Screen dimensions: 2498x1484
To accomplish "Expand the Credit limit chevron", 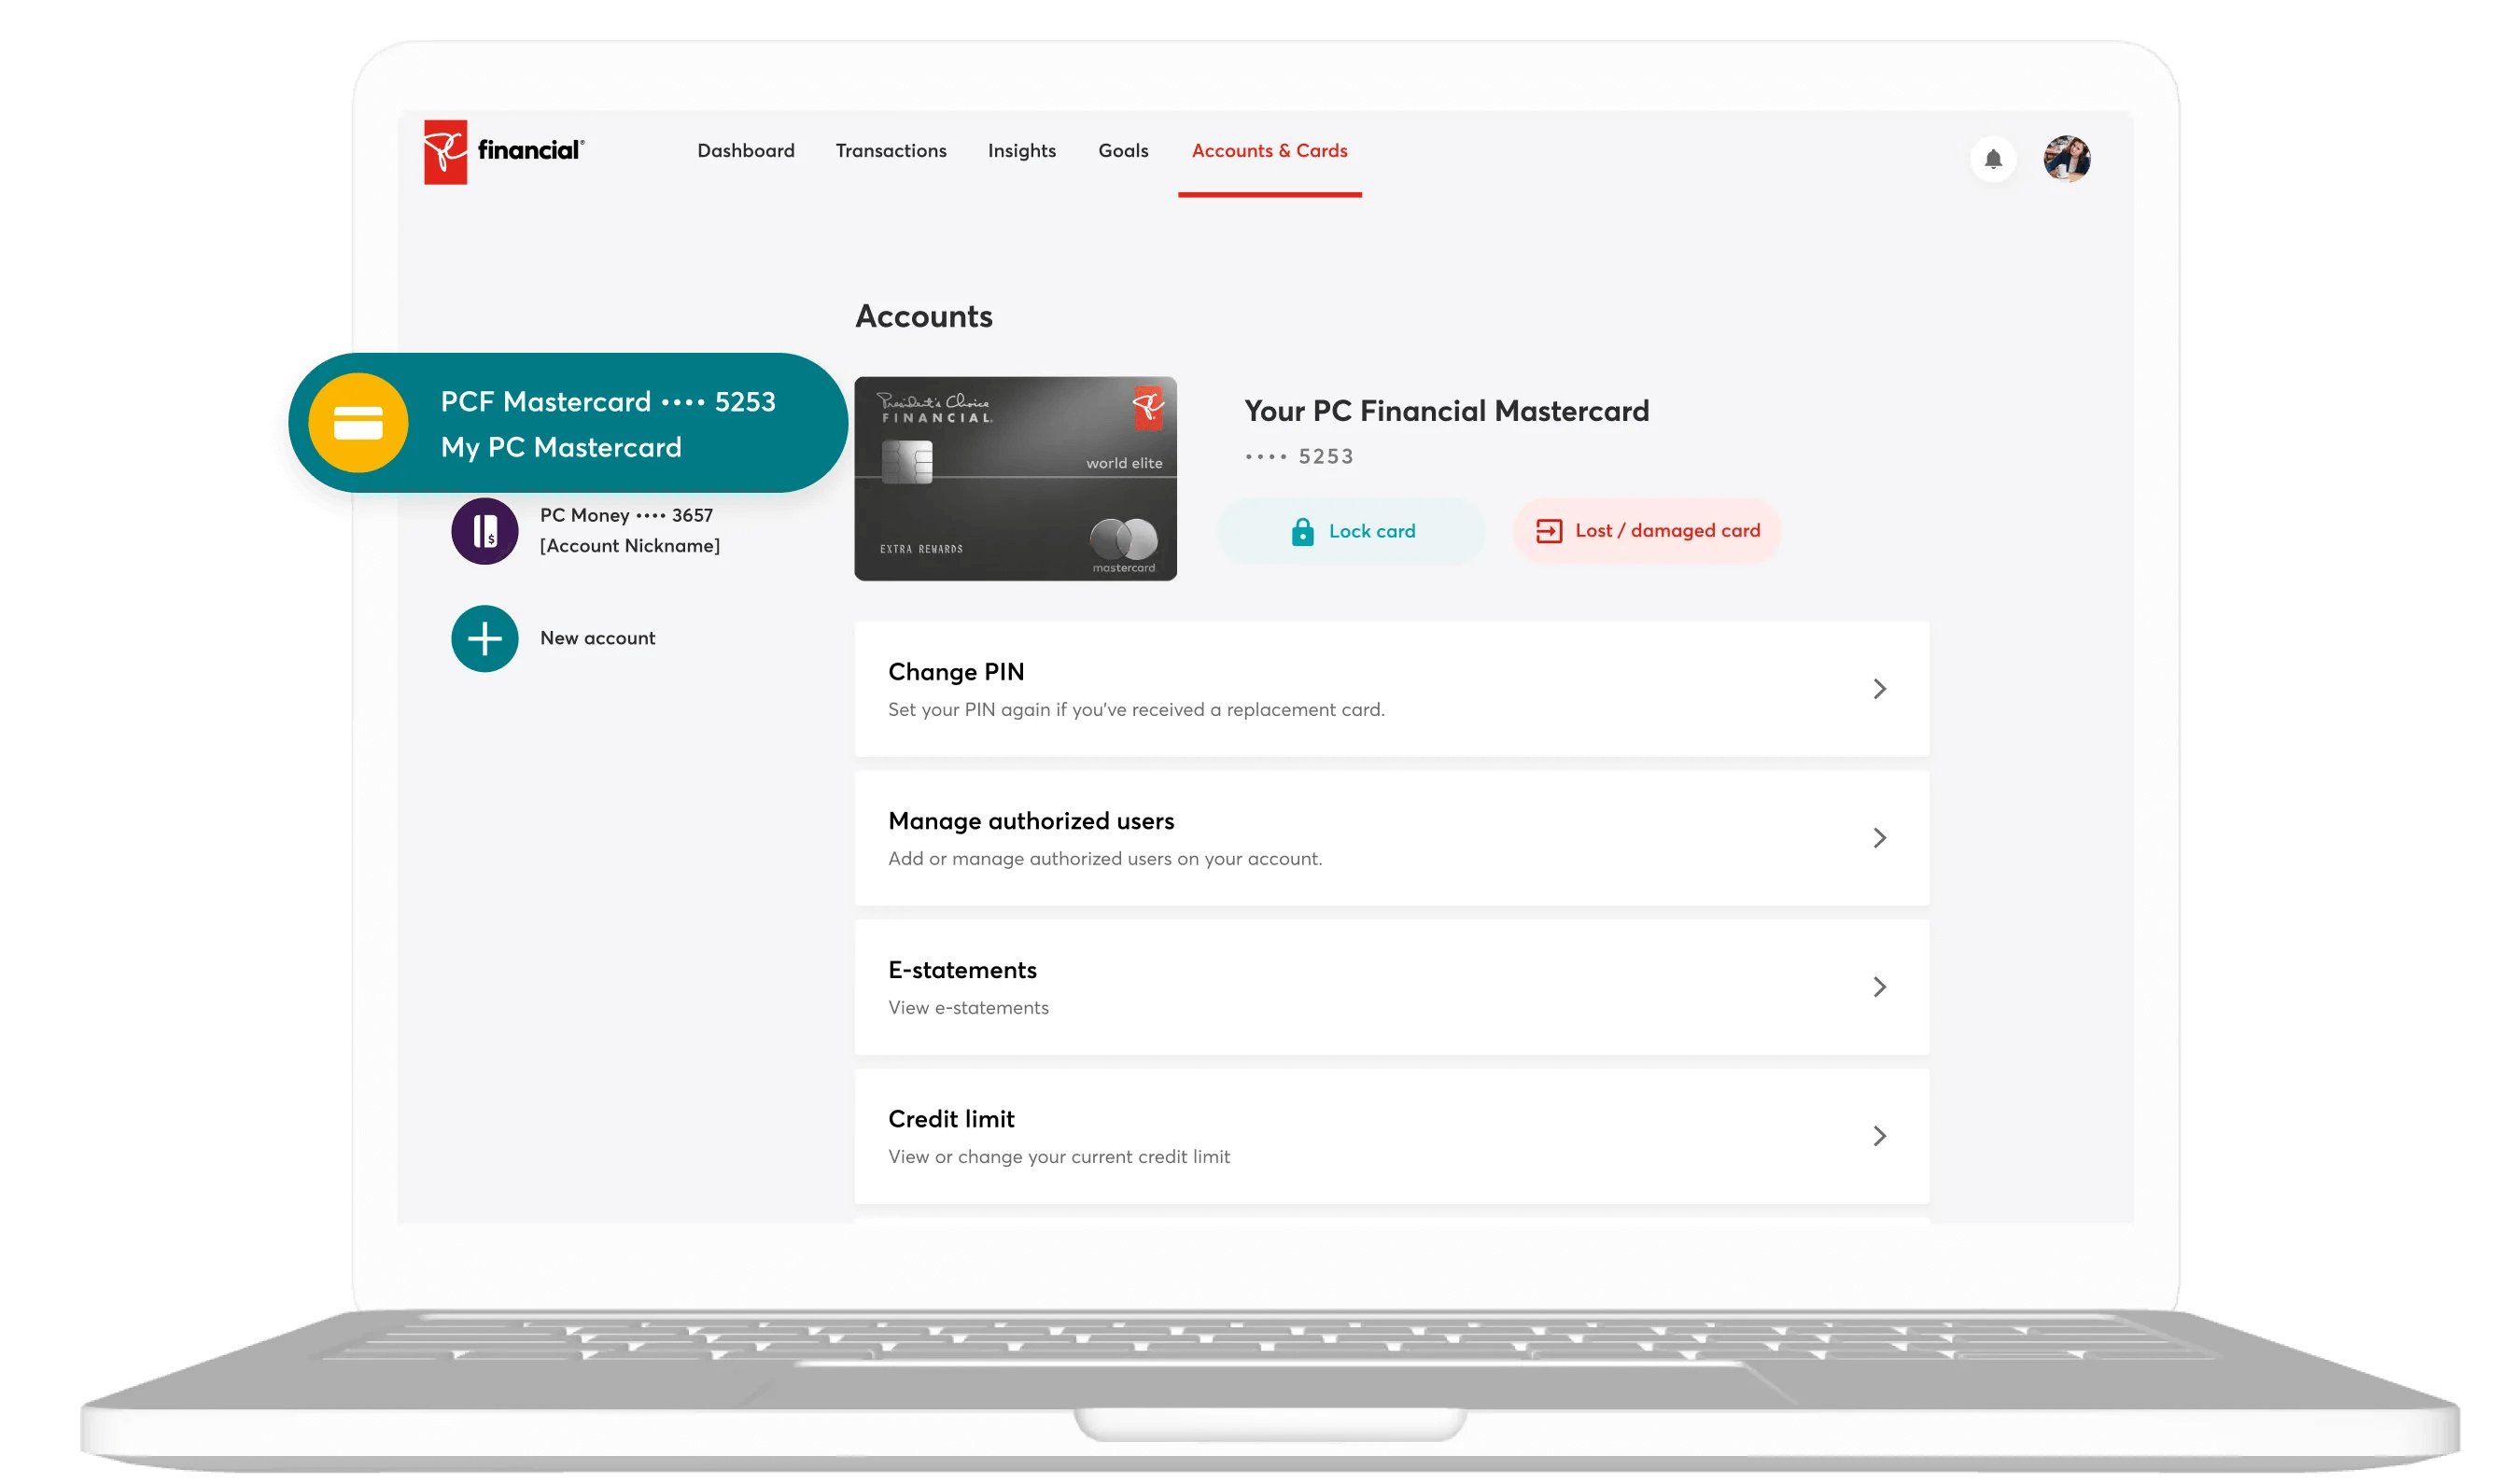I will click(x=1879, y=1136).
